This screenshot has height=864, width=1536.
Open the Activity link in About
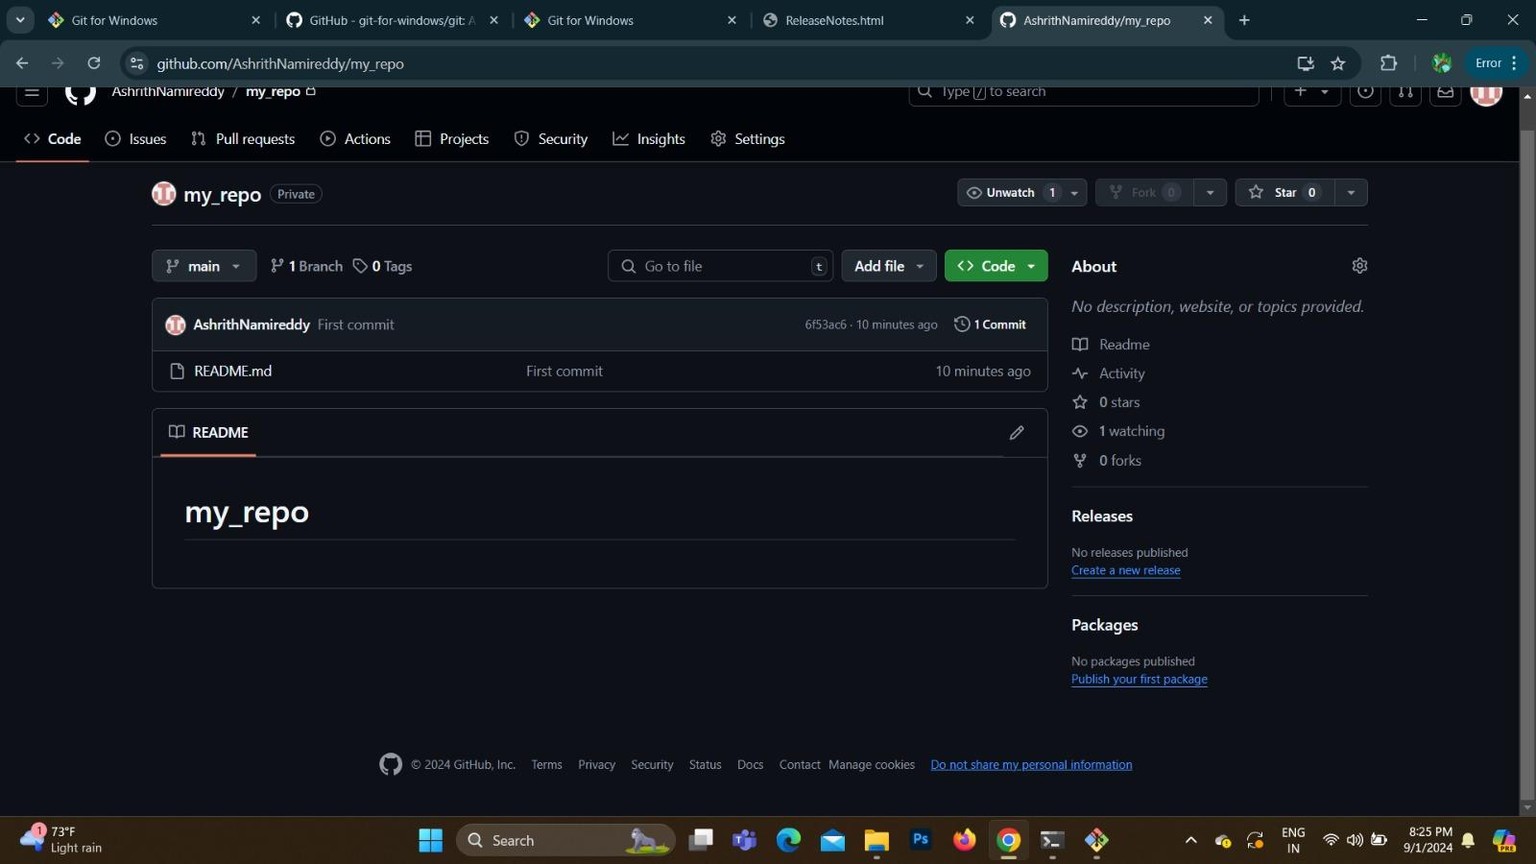point(1121,373)
